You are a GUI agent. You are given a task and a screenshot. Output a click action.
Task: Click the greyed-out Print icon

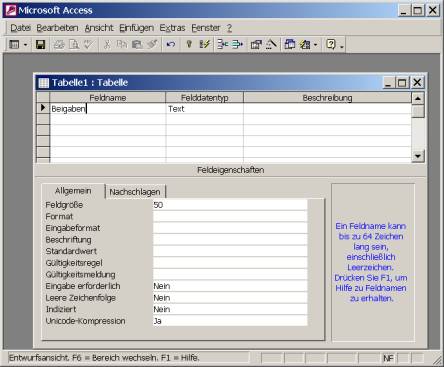tap(59, 44)
